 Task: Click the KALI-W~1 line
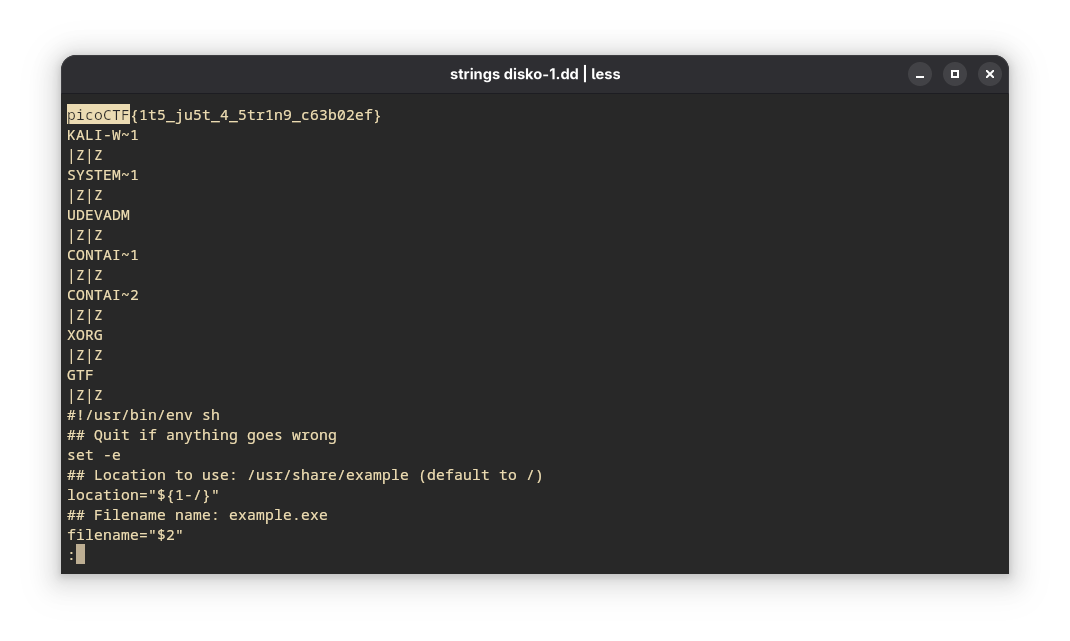(103, 135)
